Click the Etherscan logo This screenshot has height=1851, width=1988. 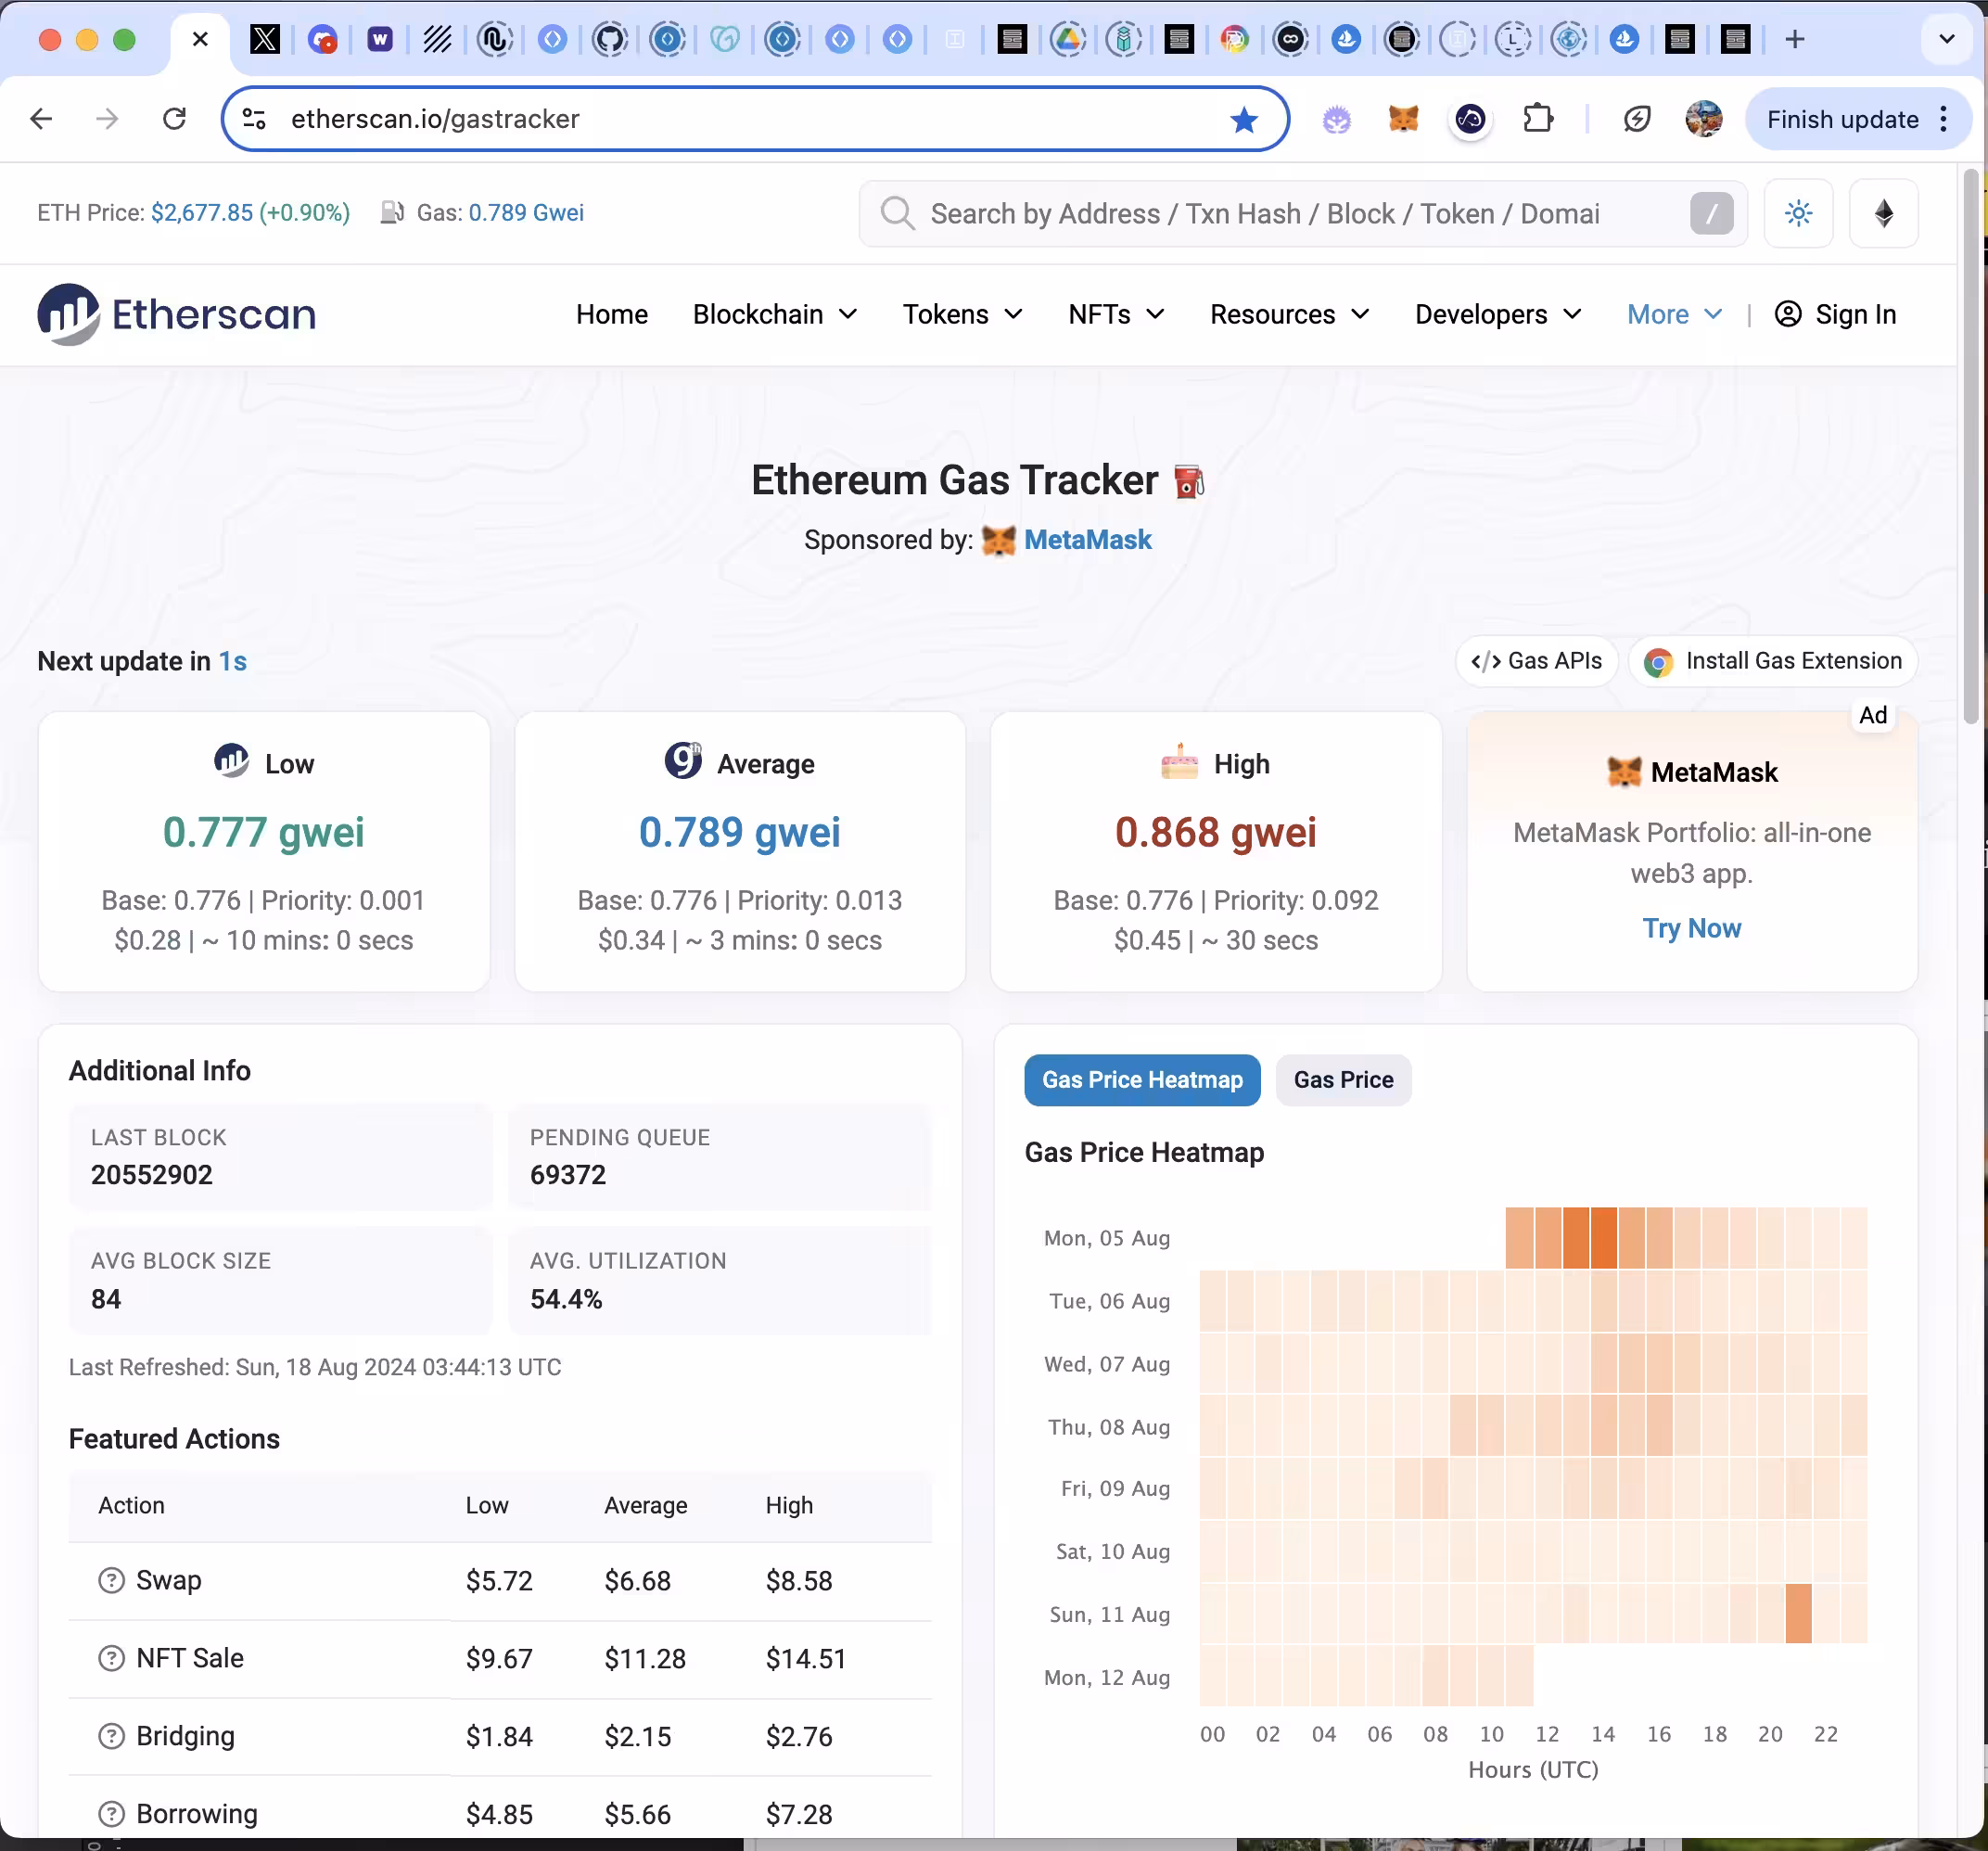(x=176, y=314)
